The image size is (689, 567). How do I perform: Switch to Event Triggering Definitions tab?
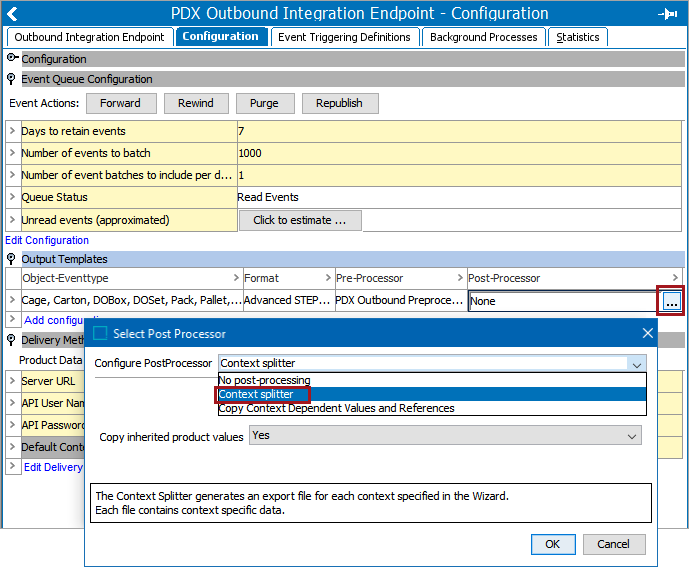click(x=344, y=37)
